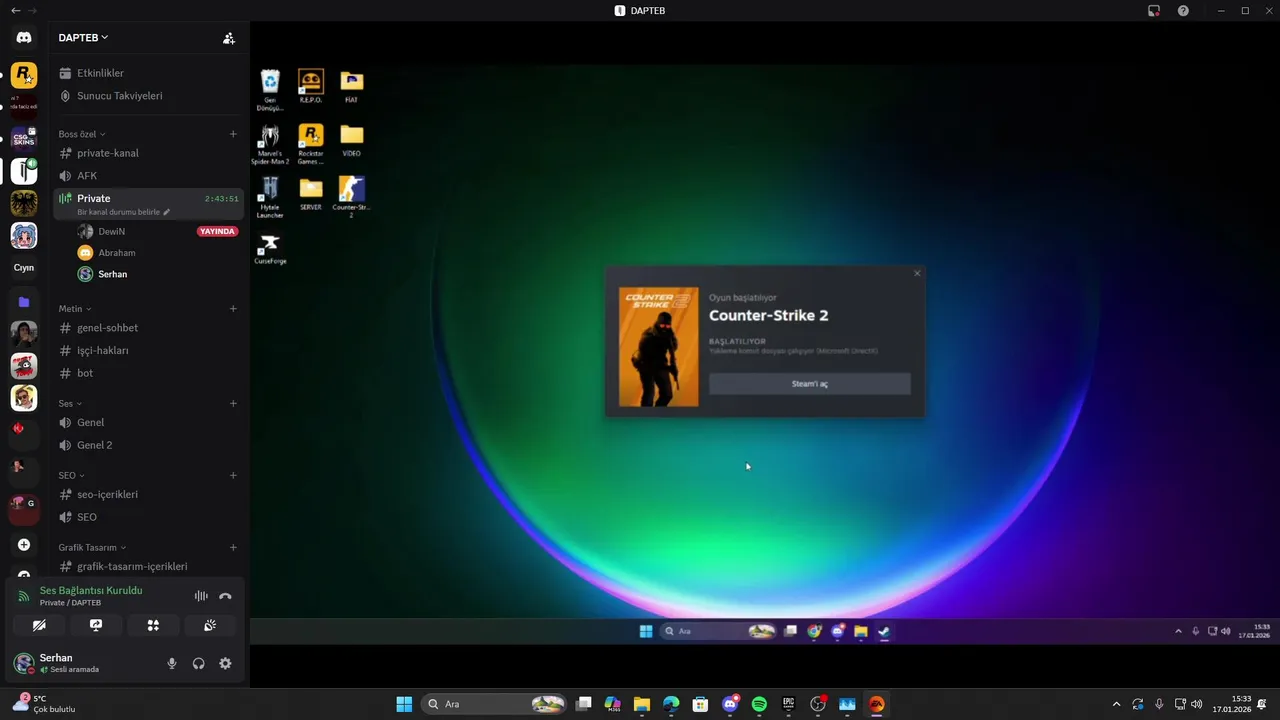Disconnect from voice with hang-up icon

pos(225,596)
